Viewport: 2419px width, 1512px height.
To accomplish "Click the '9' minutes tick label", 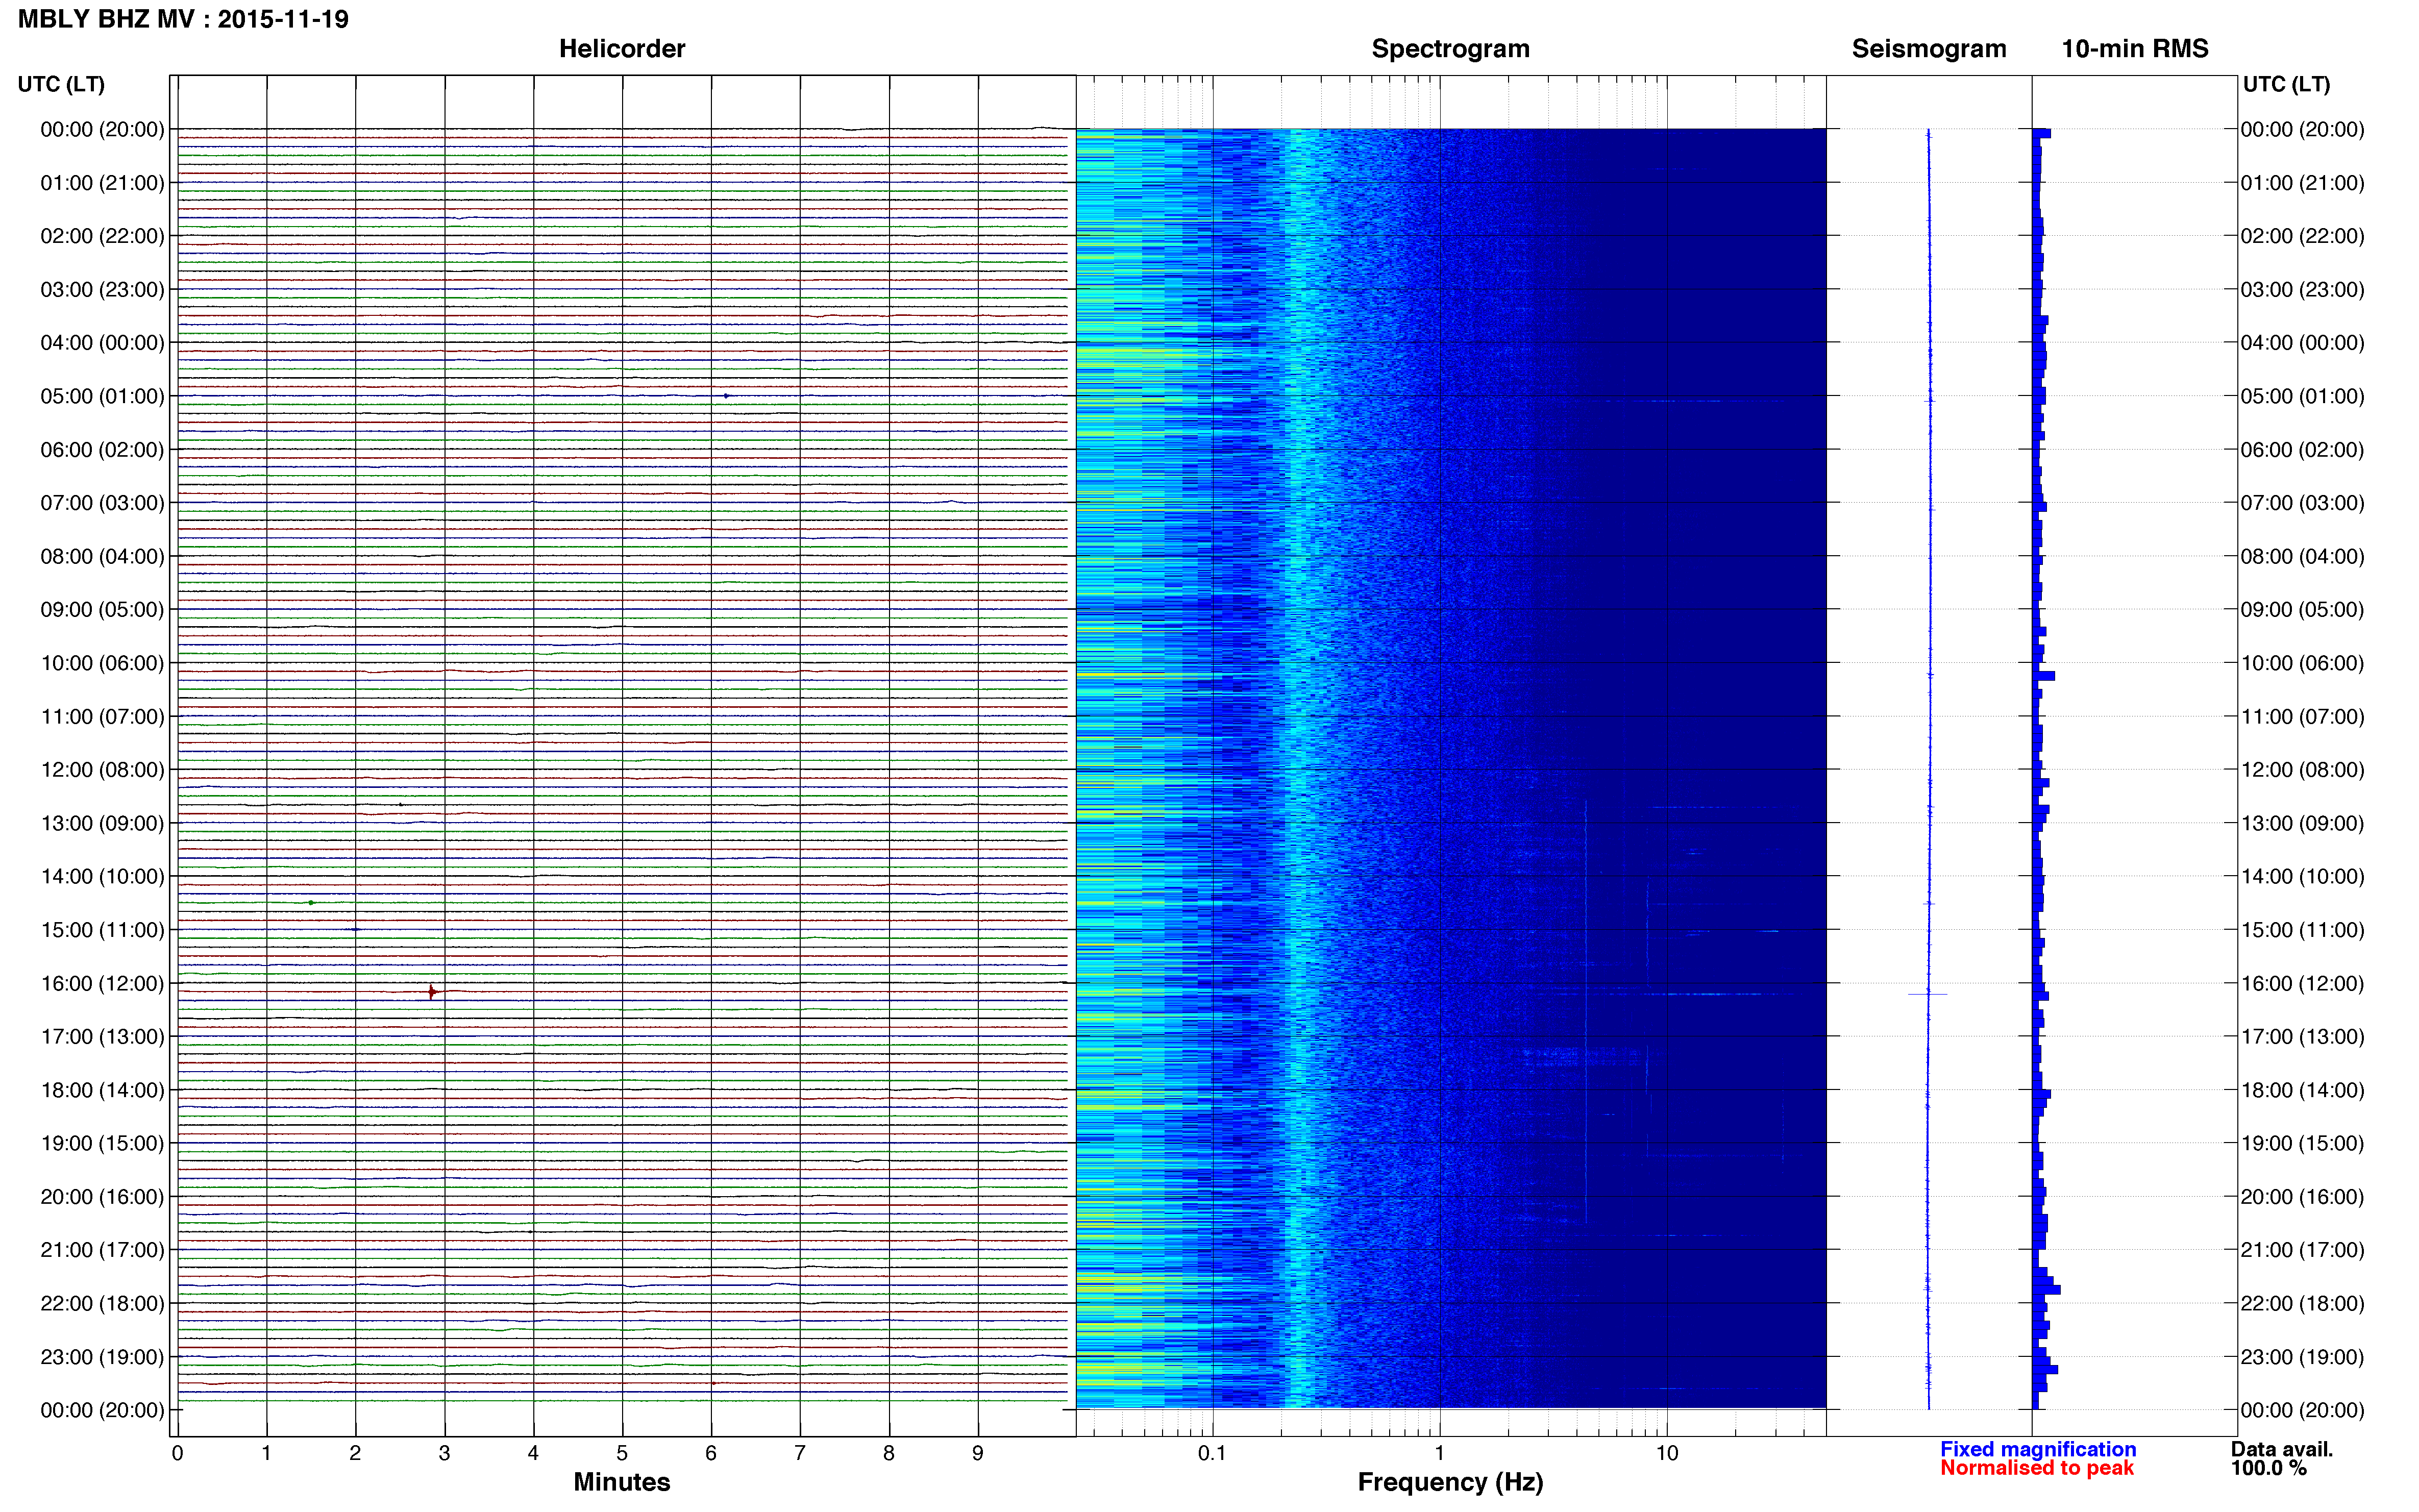I will [x=978, y=1453].
